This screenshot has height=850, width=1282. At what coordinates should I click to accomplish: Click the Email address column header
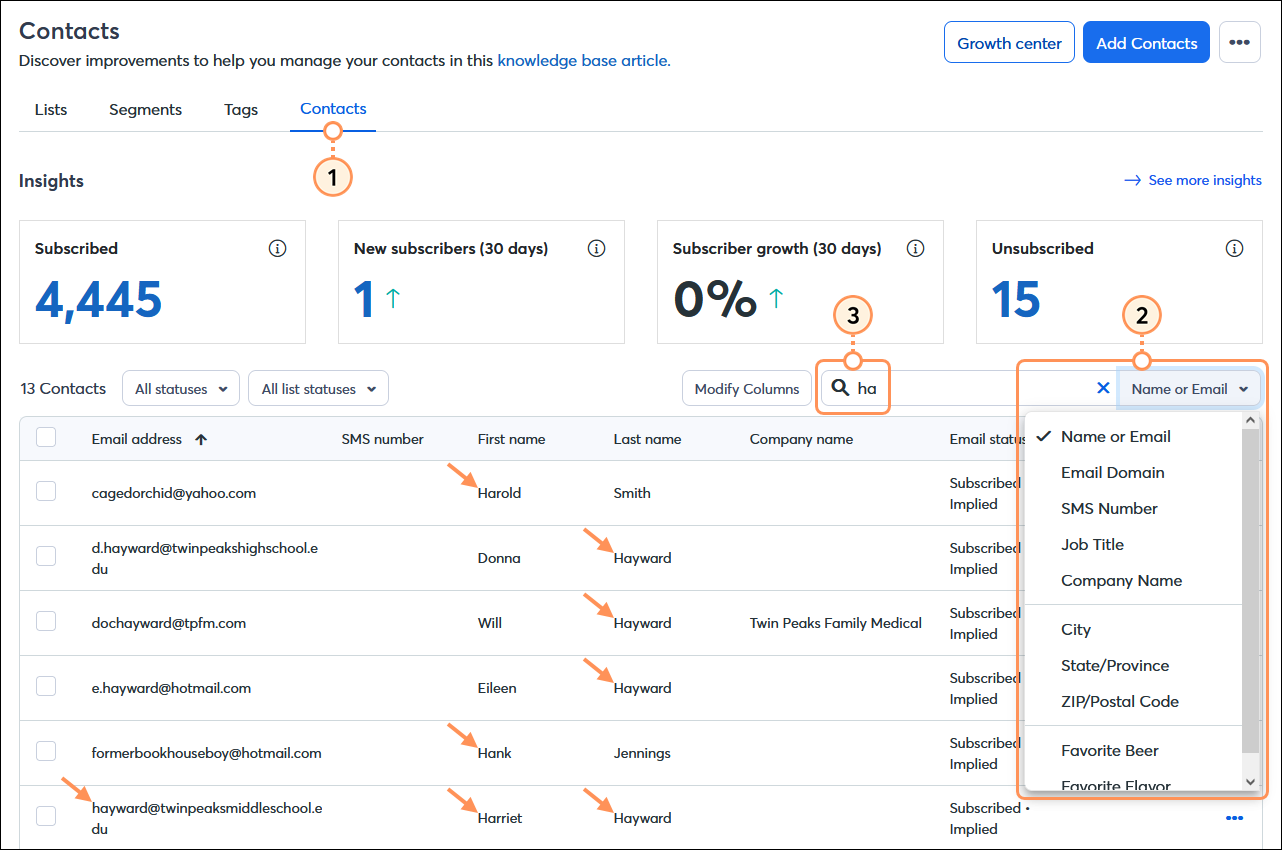click(x=137, y=439)
